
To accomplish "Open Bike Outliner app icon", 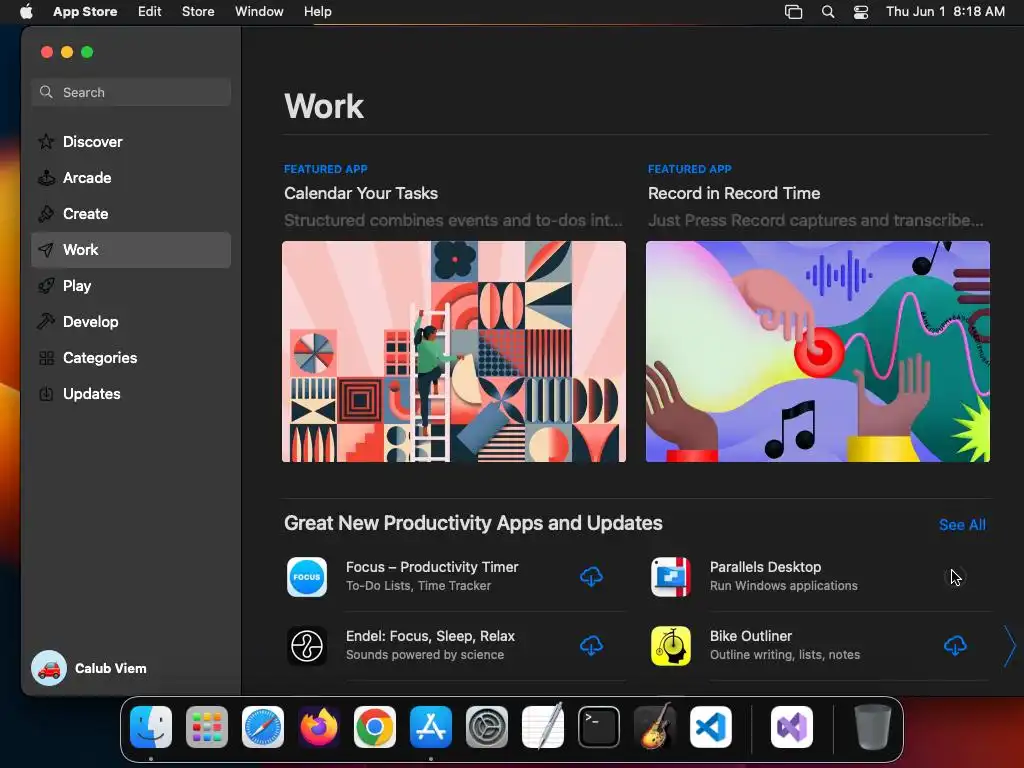I will click(671, 646).
